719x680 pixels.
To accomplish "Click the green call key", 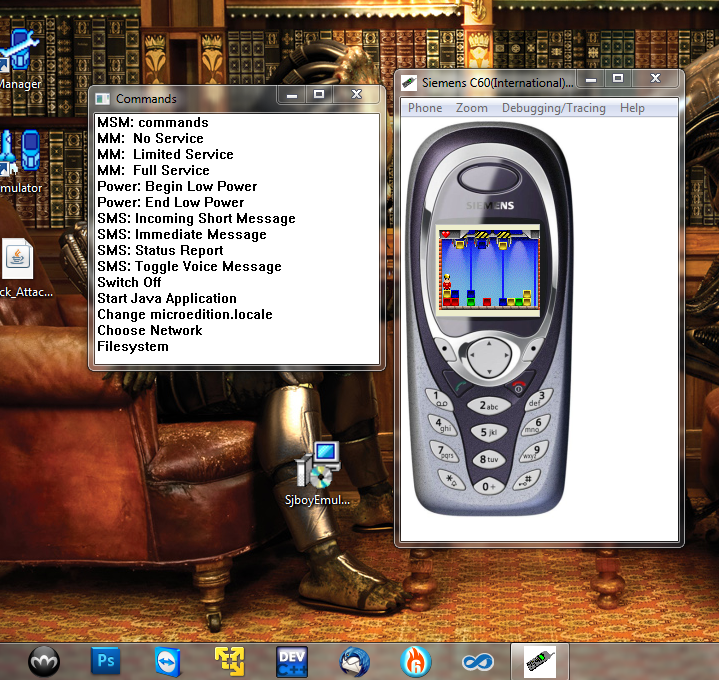I will click(459, 385).
